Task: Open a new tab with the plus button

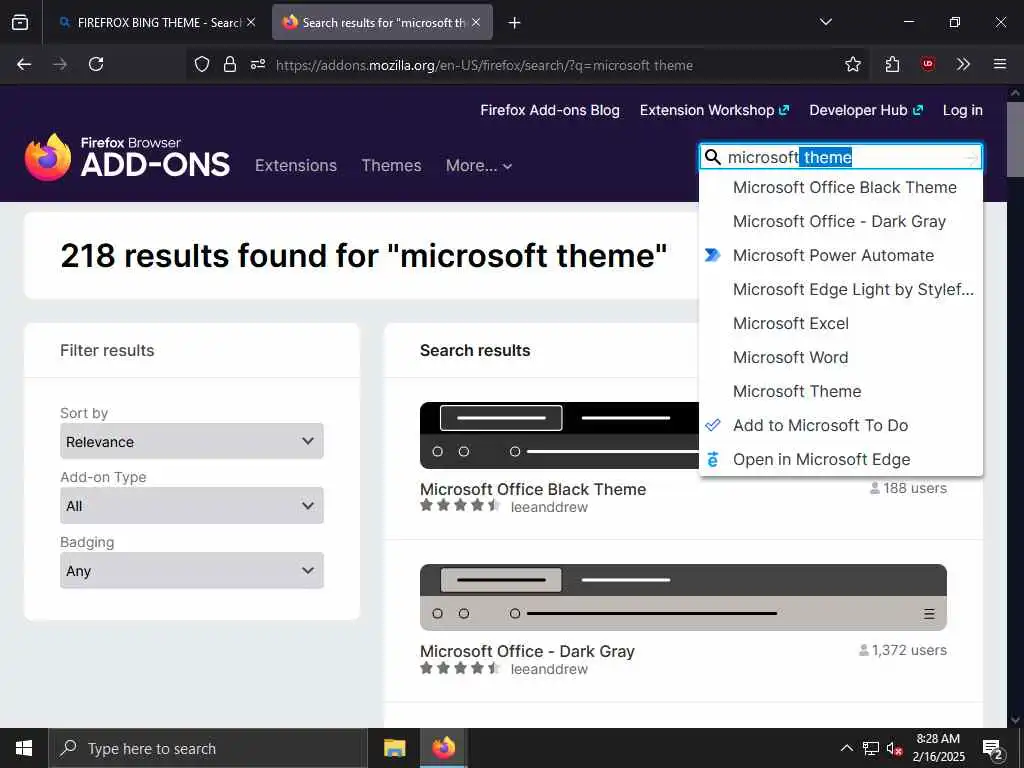Action: coord(515,23)
